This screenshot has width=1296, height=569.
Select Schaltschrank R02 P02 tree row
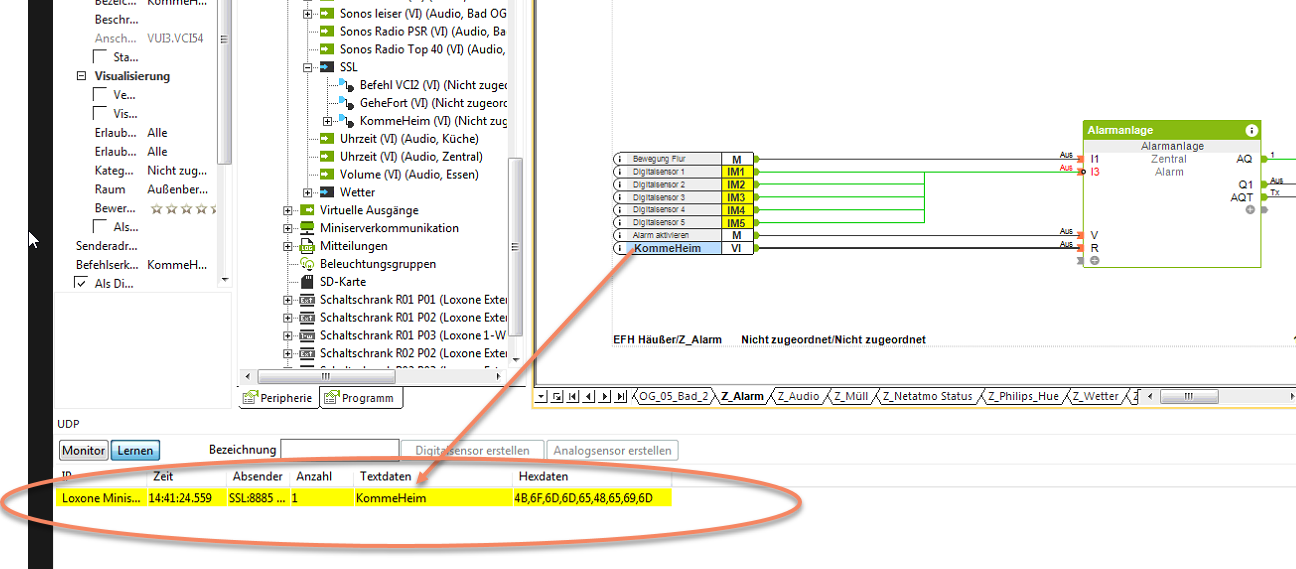coord(404,354)
